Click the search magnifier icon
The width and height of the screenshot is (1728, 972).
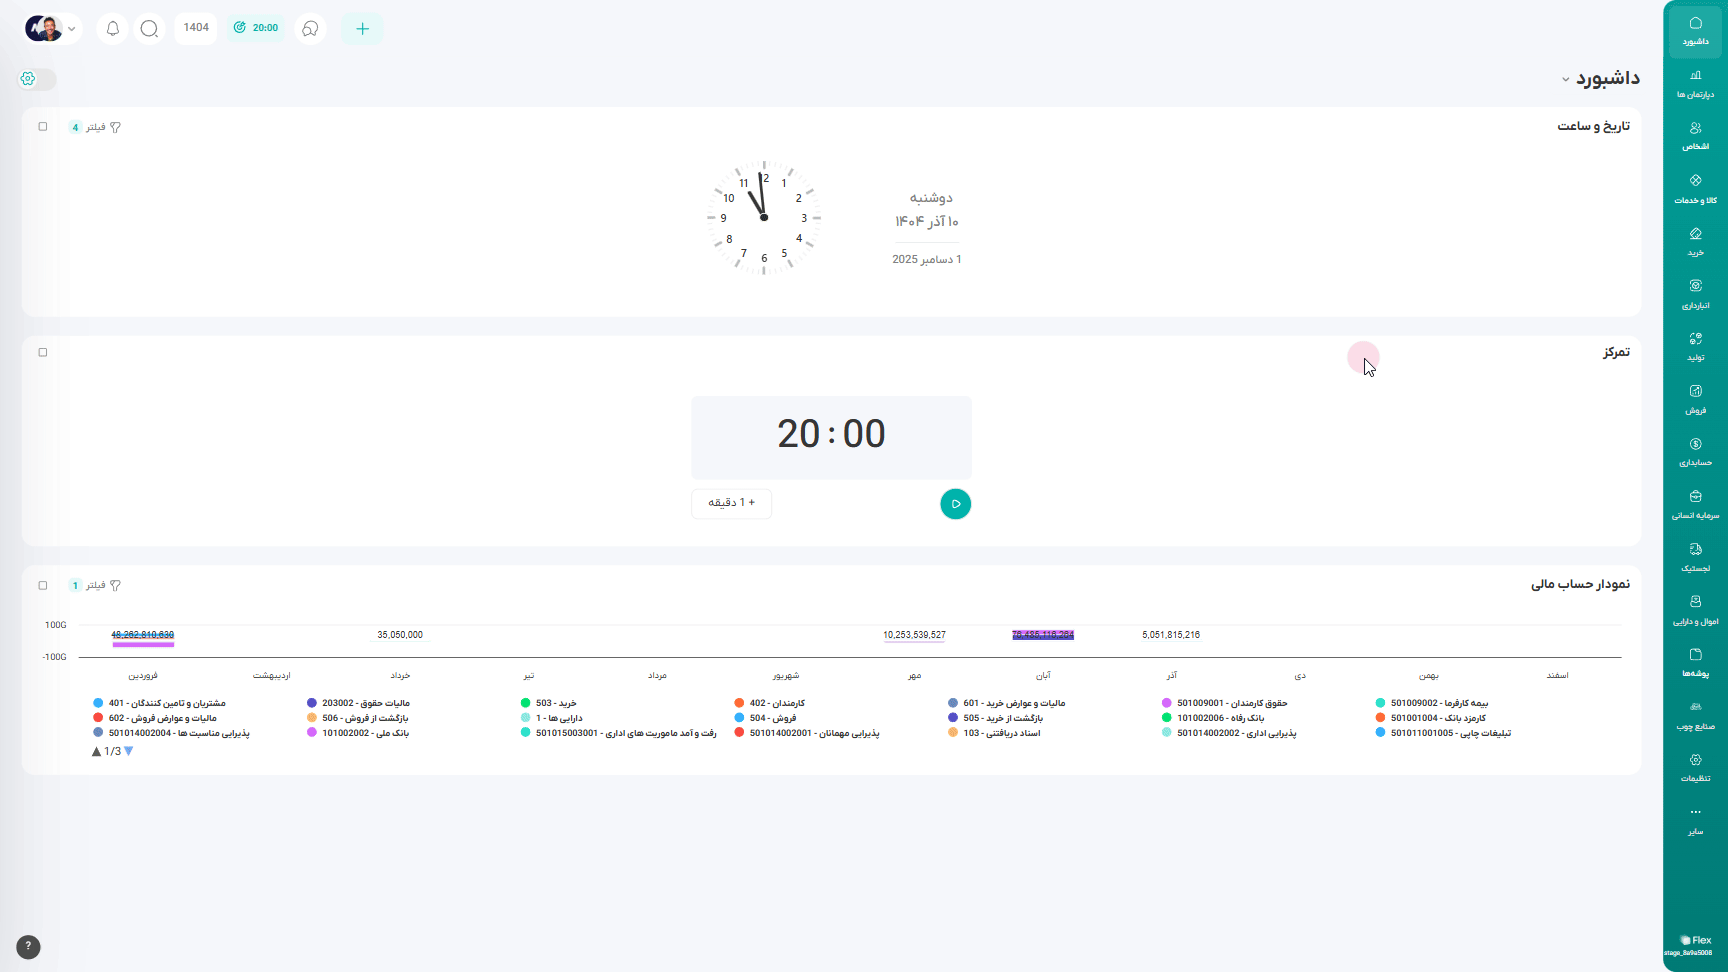[x=149, y=28]
